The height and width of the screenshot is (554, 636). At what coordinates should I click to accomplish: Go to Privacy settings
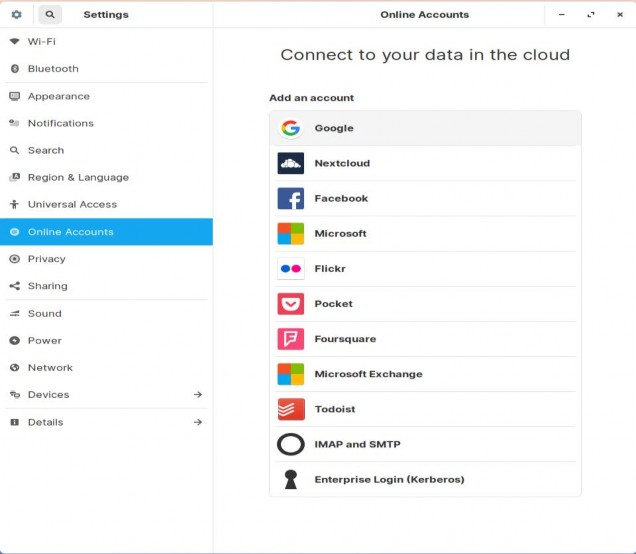[x=46, y=259]
